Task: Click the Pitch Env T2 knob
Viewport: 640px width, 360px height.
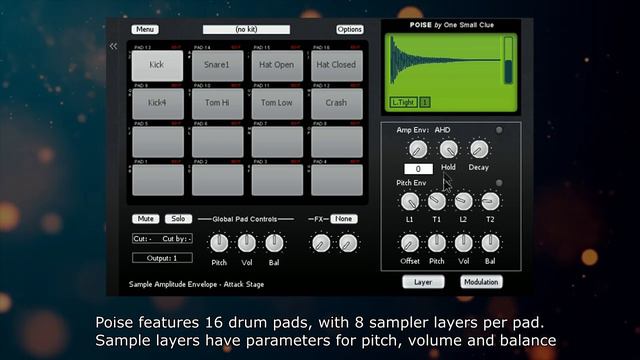Action: pos(490,201)
